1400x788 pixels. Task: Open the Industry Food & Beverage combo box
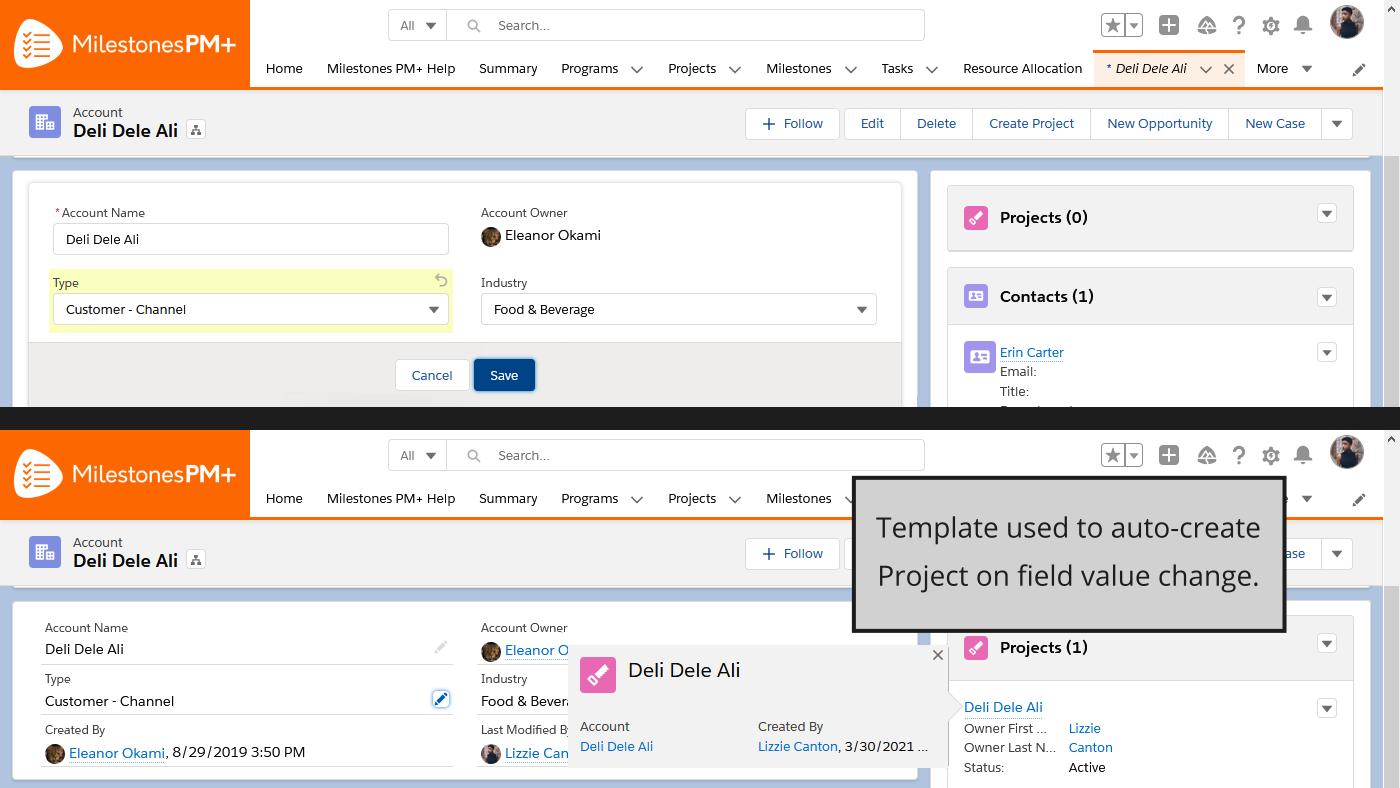679,309
